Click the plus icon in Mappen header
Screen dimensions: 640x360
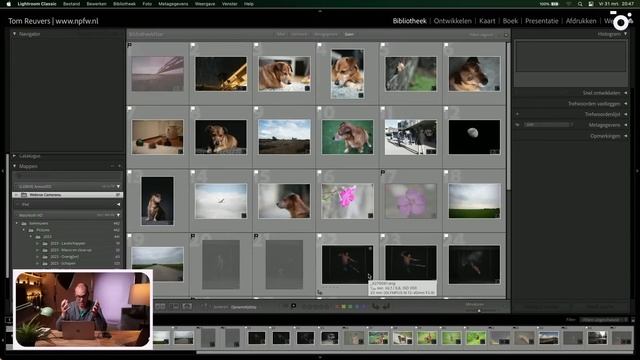click(x=120, y=166)
